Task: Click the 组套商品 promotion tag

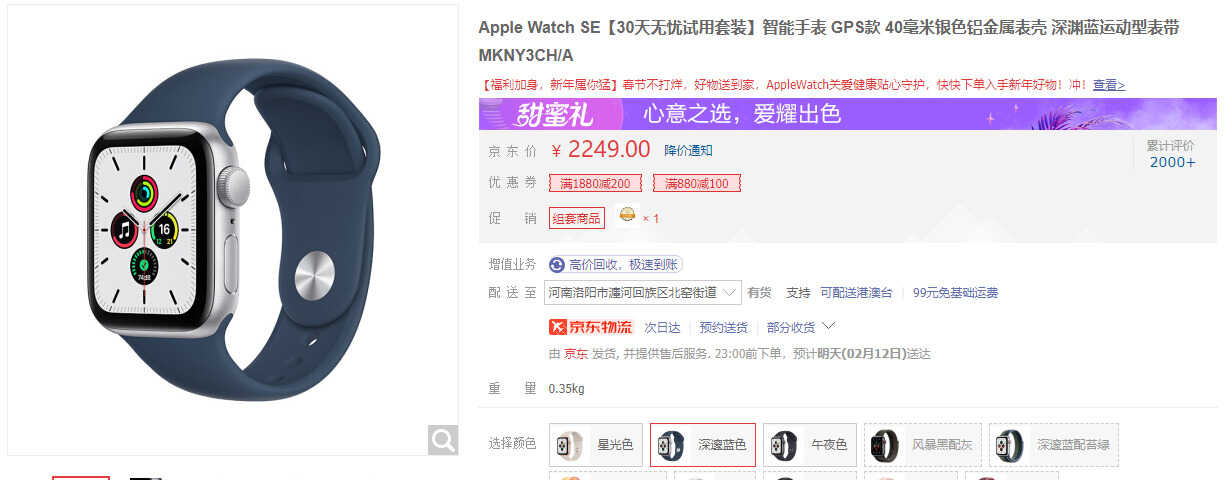Action: pyautogui.click(x=577, y=217)
